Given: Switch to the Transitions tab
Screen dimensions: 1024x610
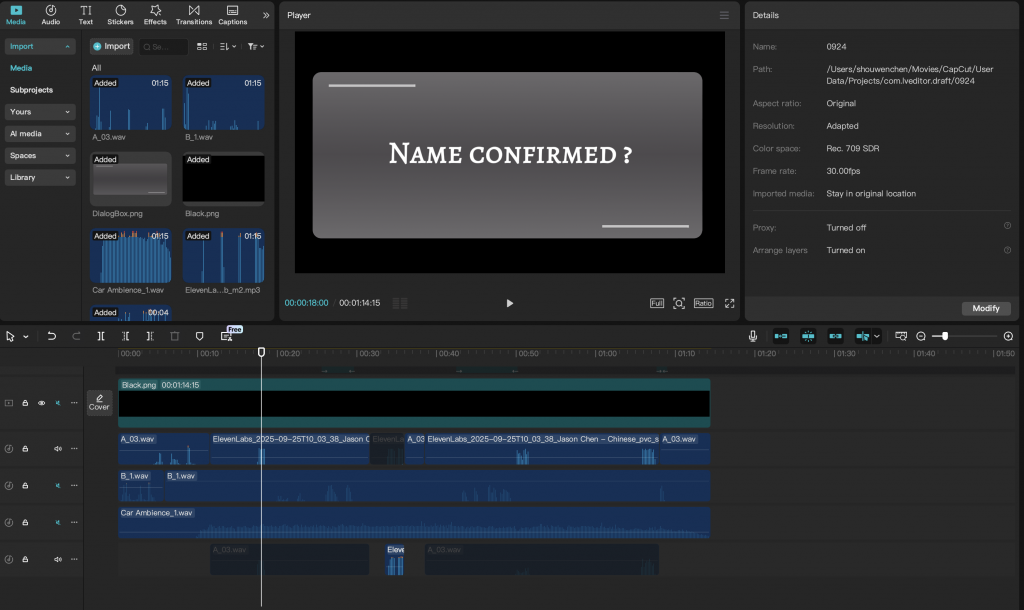Looking at the screenshot, I should pyautogui.click(x=193, y=14).
